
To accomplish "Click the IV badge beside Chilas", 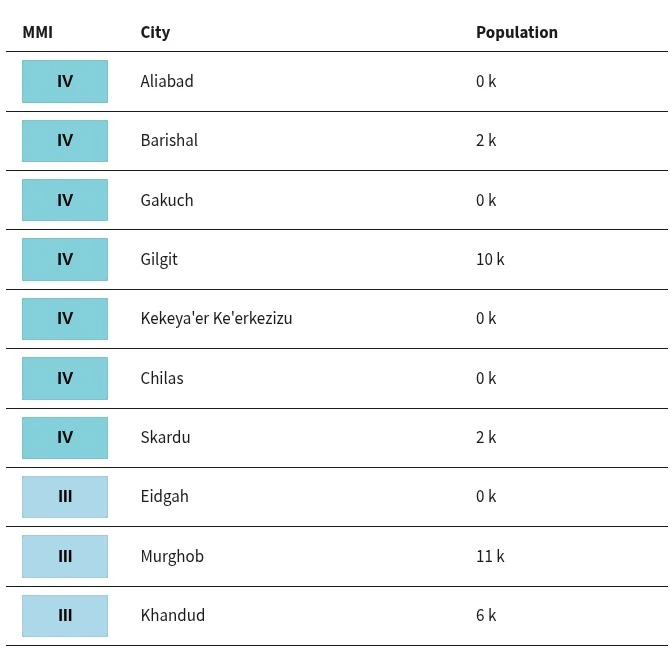I will coord(65,378).
